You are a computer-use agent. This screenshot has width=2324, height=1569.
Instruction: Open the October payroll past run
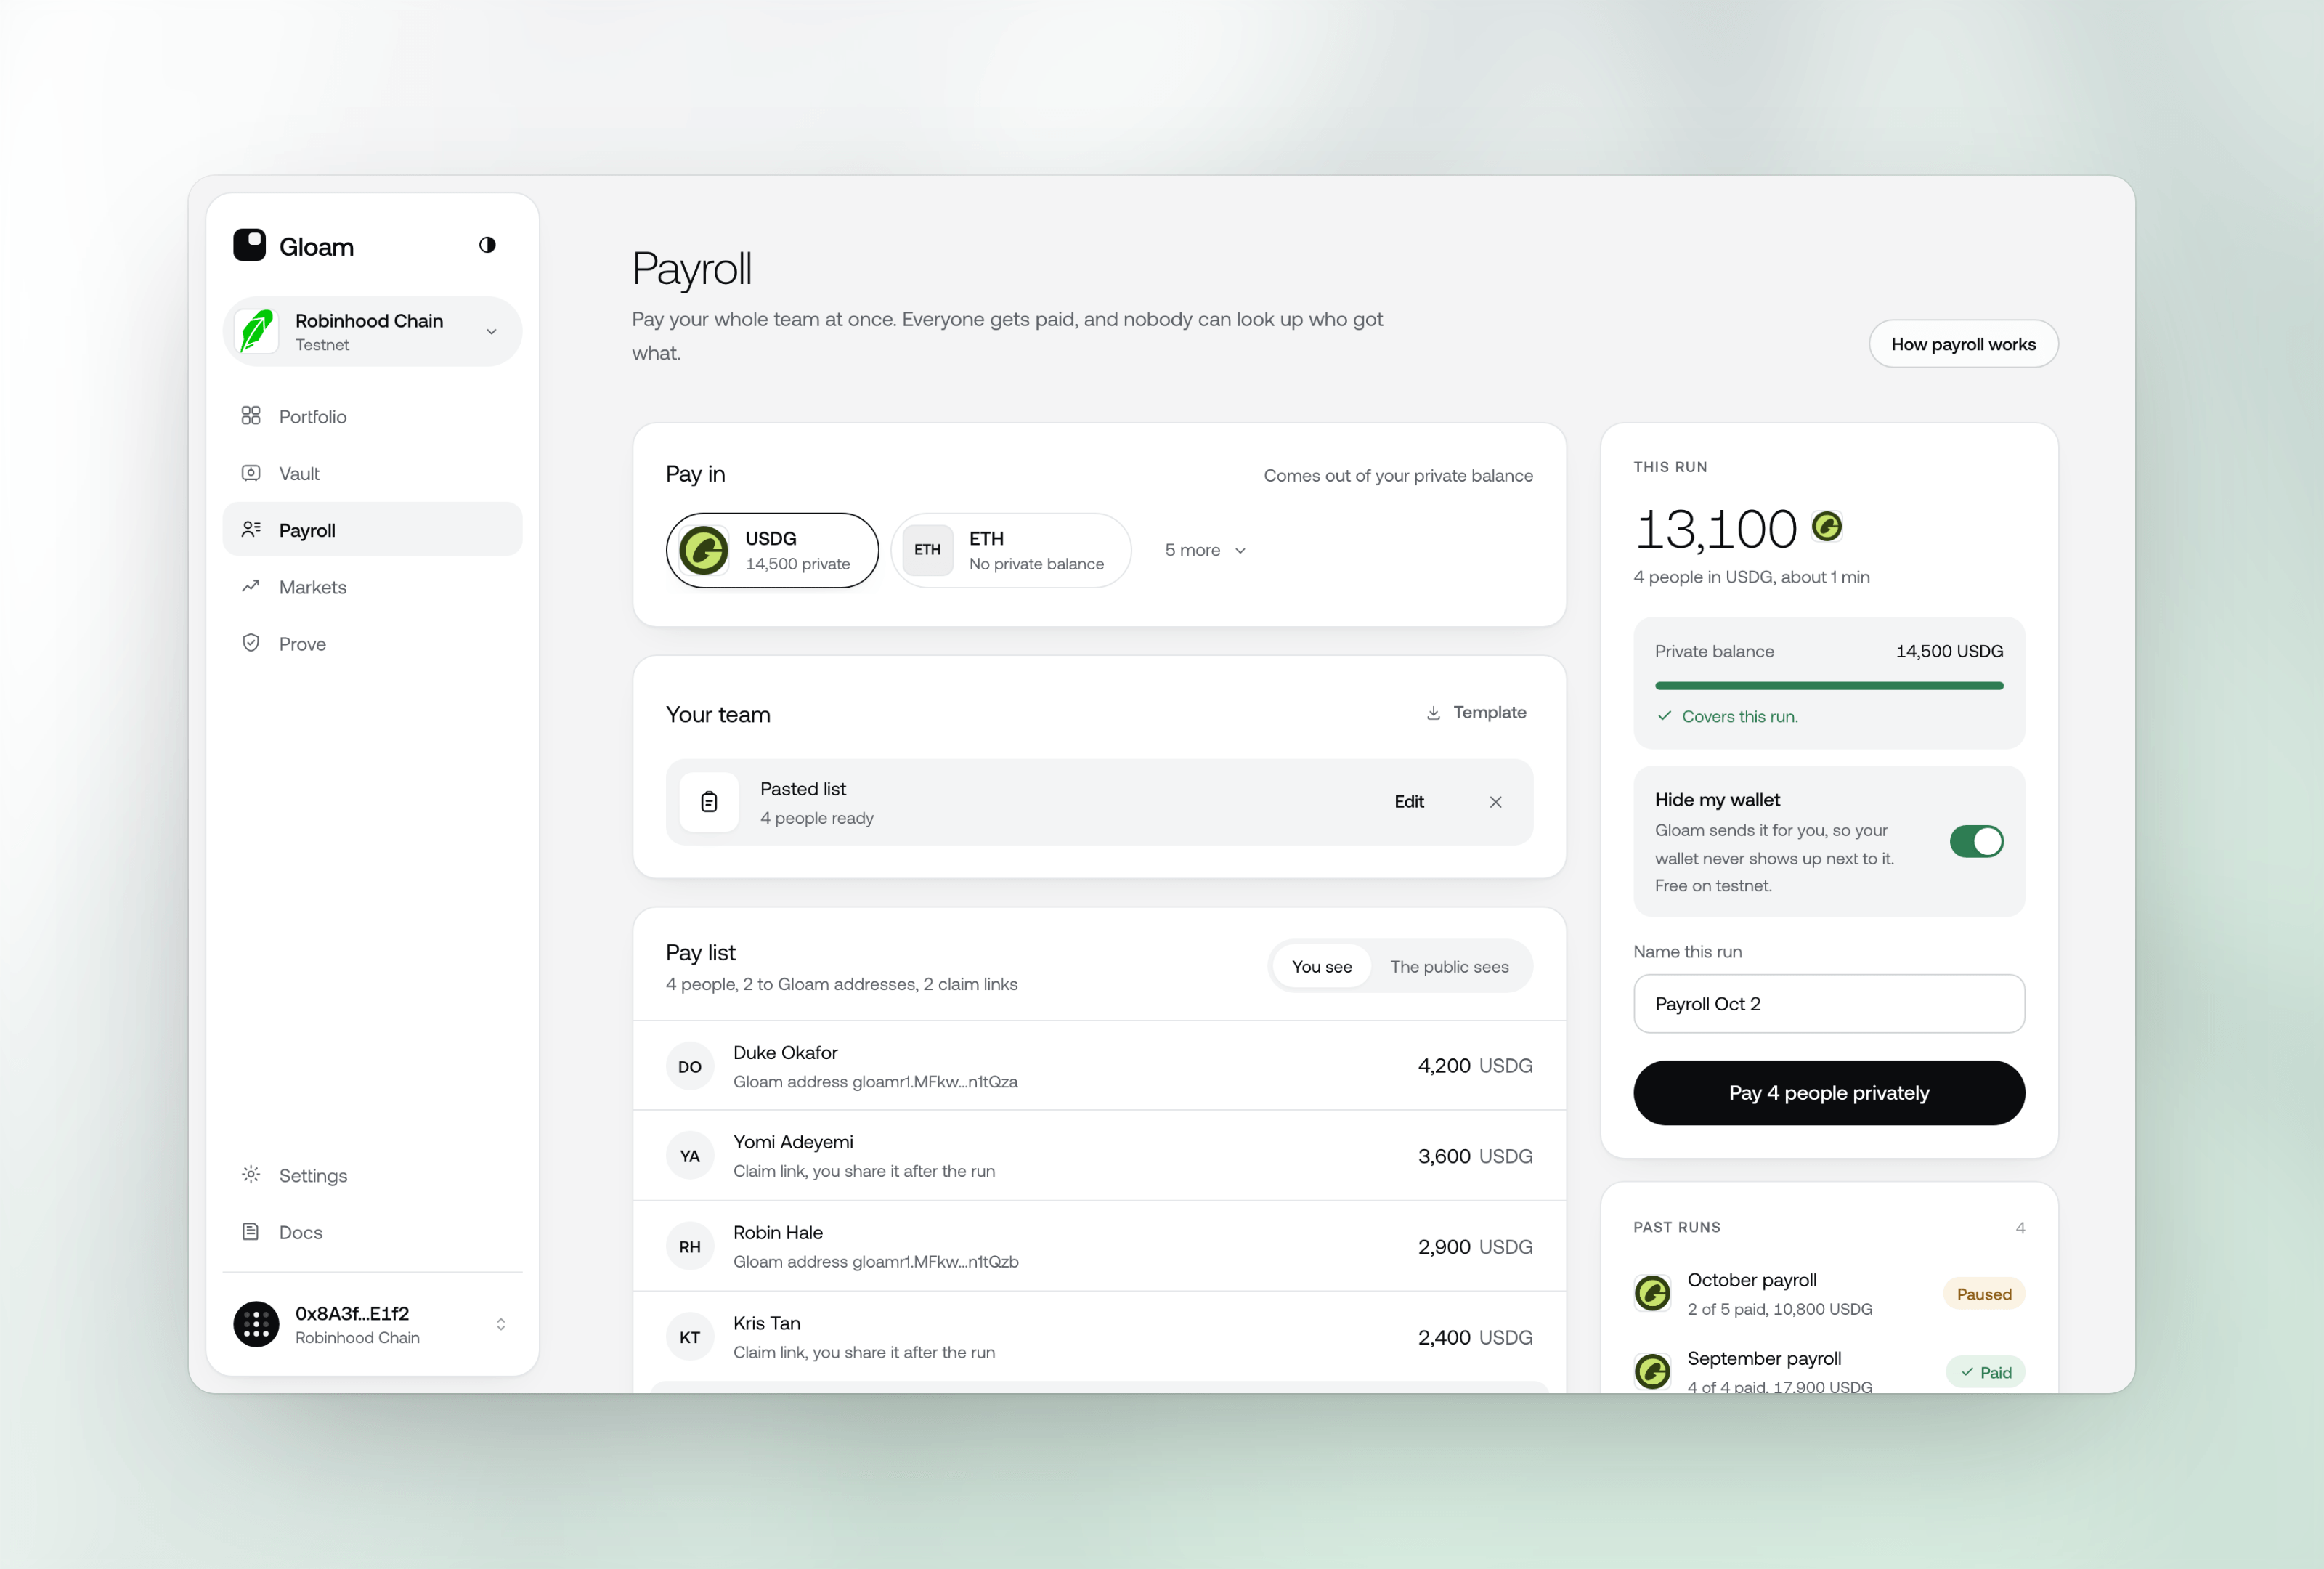[1829, 1293]
